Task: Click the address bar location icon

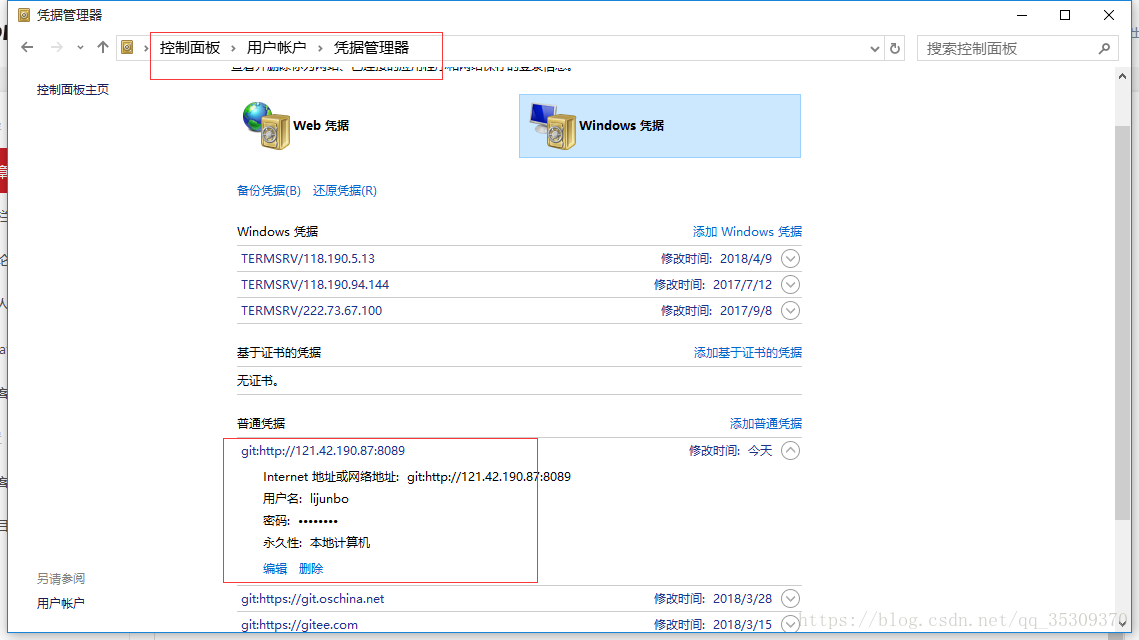Action: (127, 48)
